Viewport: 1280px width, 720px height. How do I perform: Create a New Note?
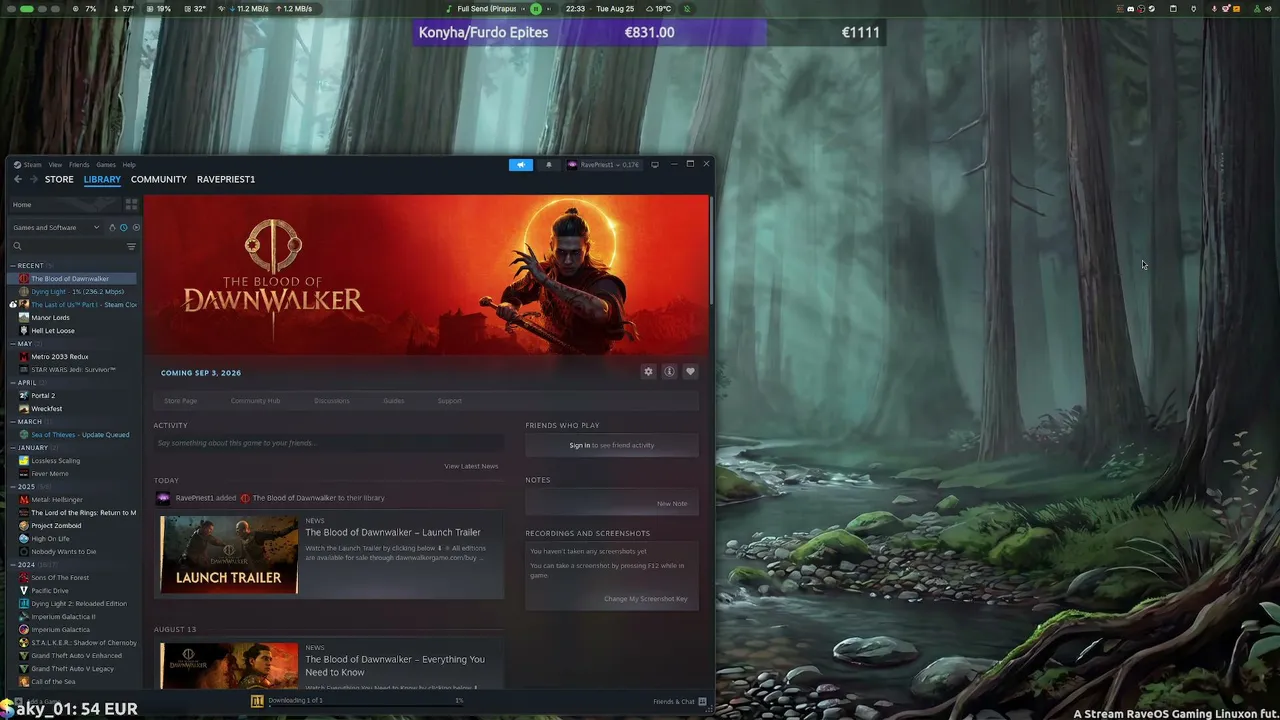pos(672,503)
